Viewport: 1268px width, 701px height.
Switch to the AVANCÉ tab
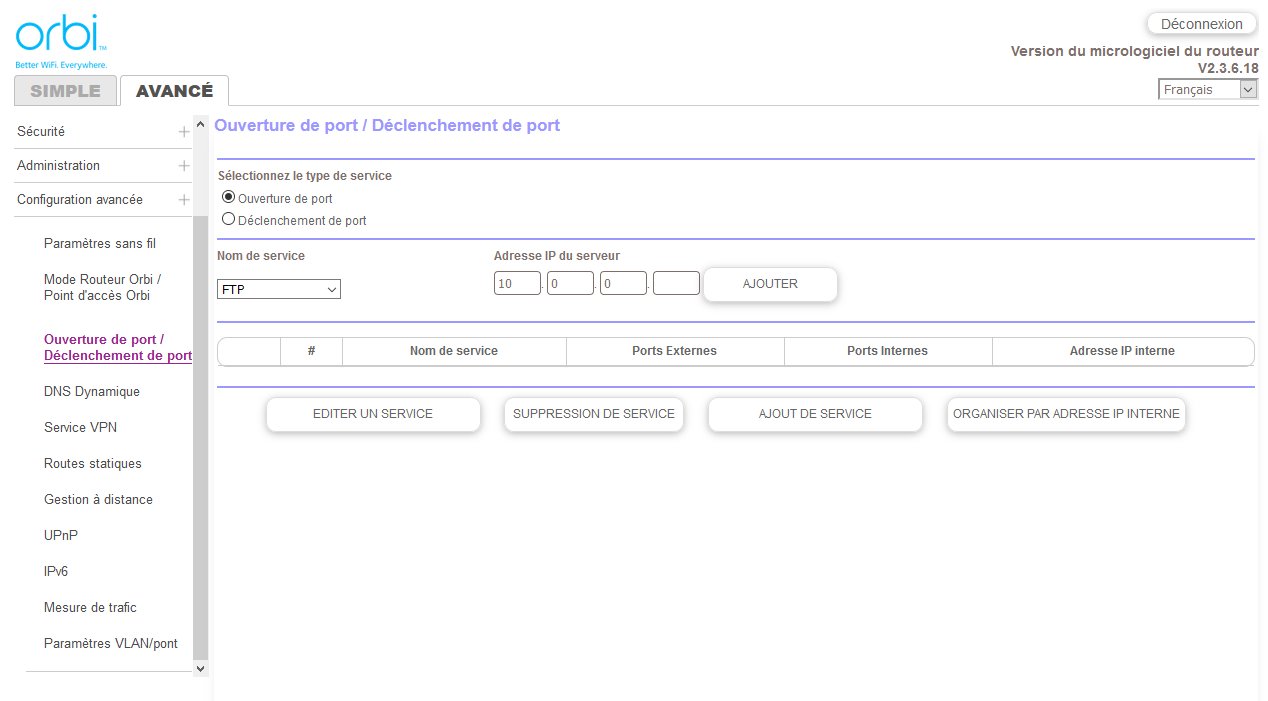174,91
